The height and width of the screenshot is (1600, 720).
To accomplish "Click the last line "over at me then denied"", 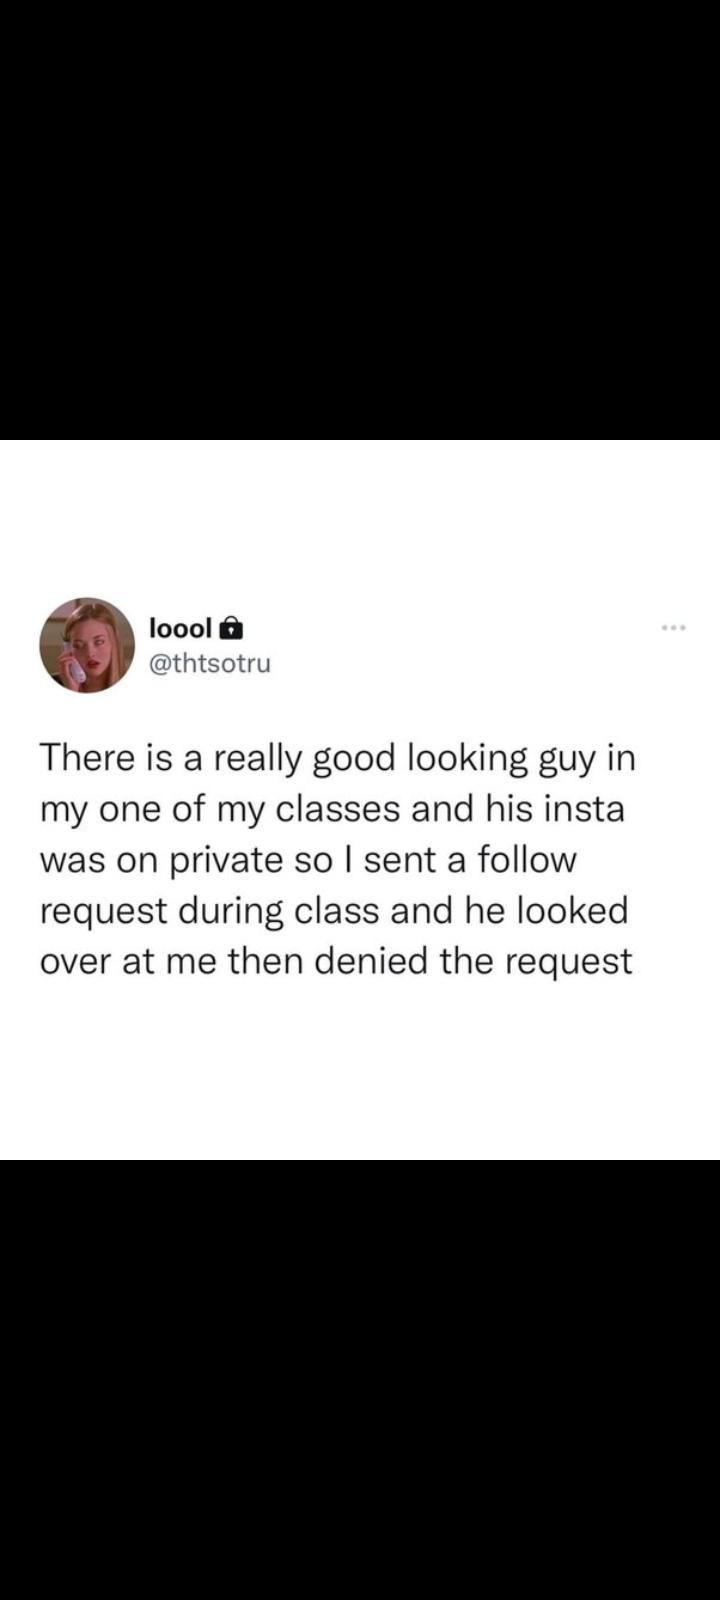I will click(x=336, y=962).
